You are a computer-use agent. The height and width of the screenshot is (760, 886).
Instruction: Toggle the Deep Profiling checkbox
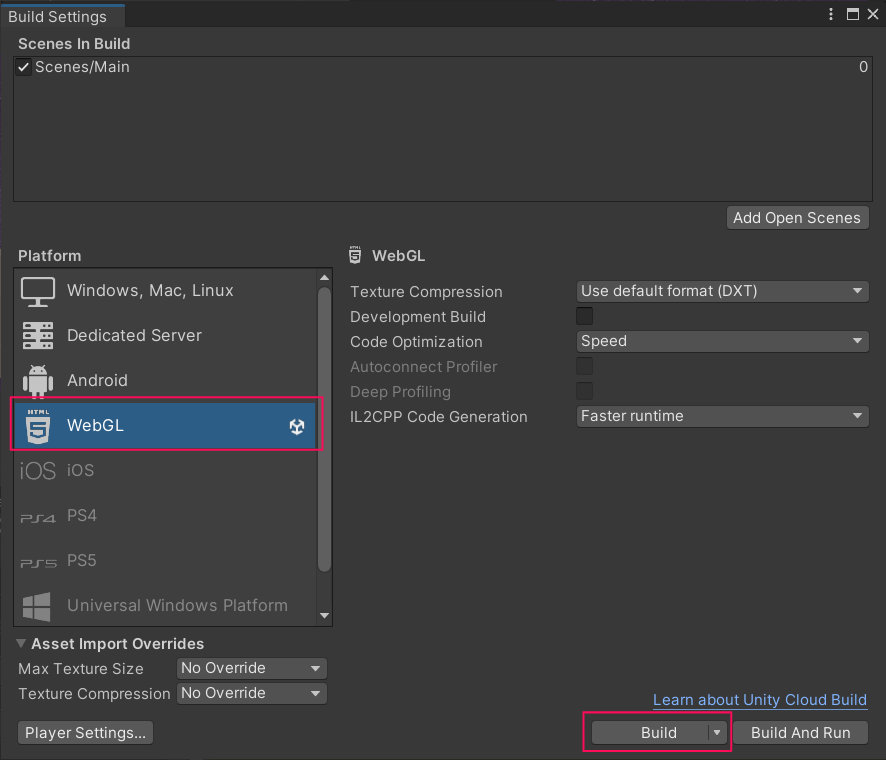click(x=585, y=391)
